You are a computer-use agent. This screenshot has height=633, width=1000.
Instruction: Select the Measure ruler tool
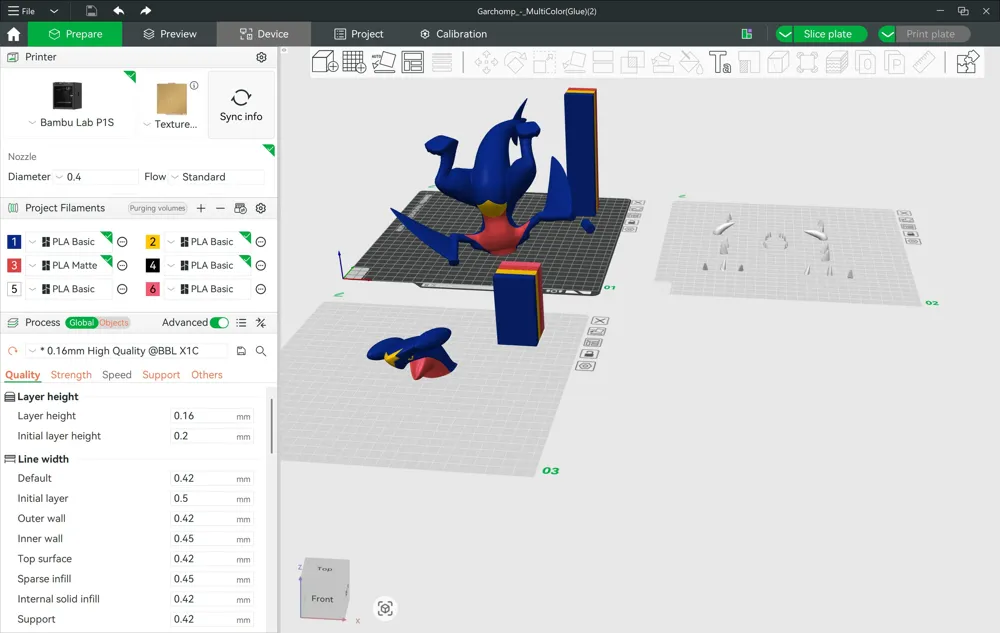point(924,62)
